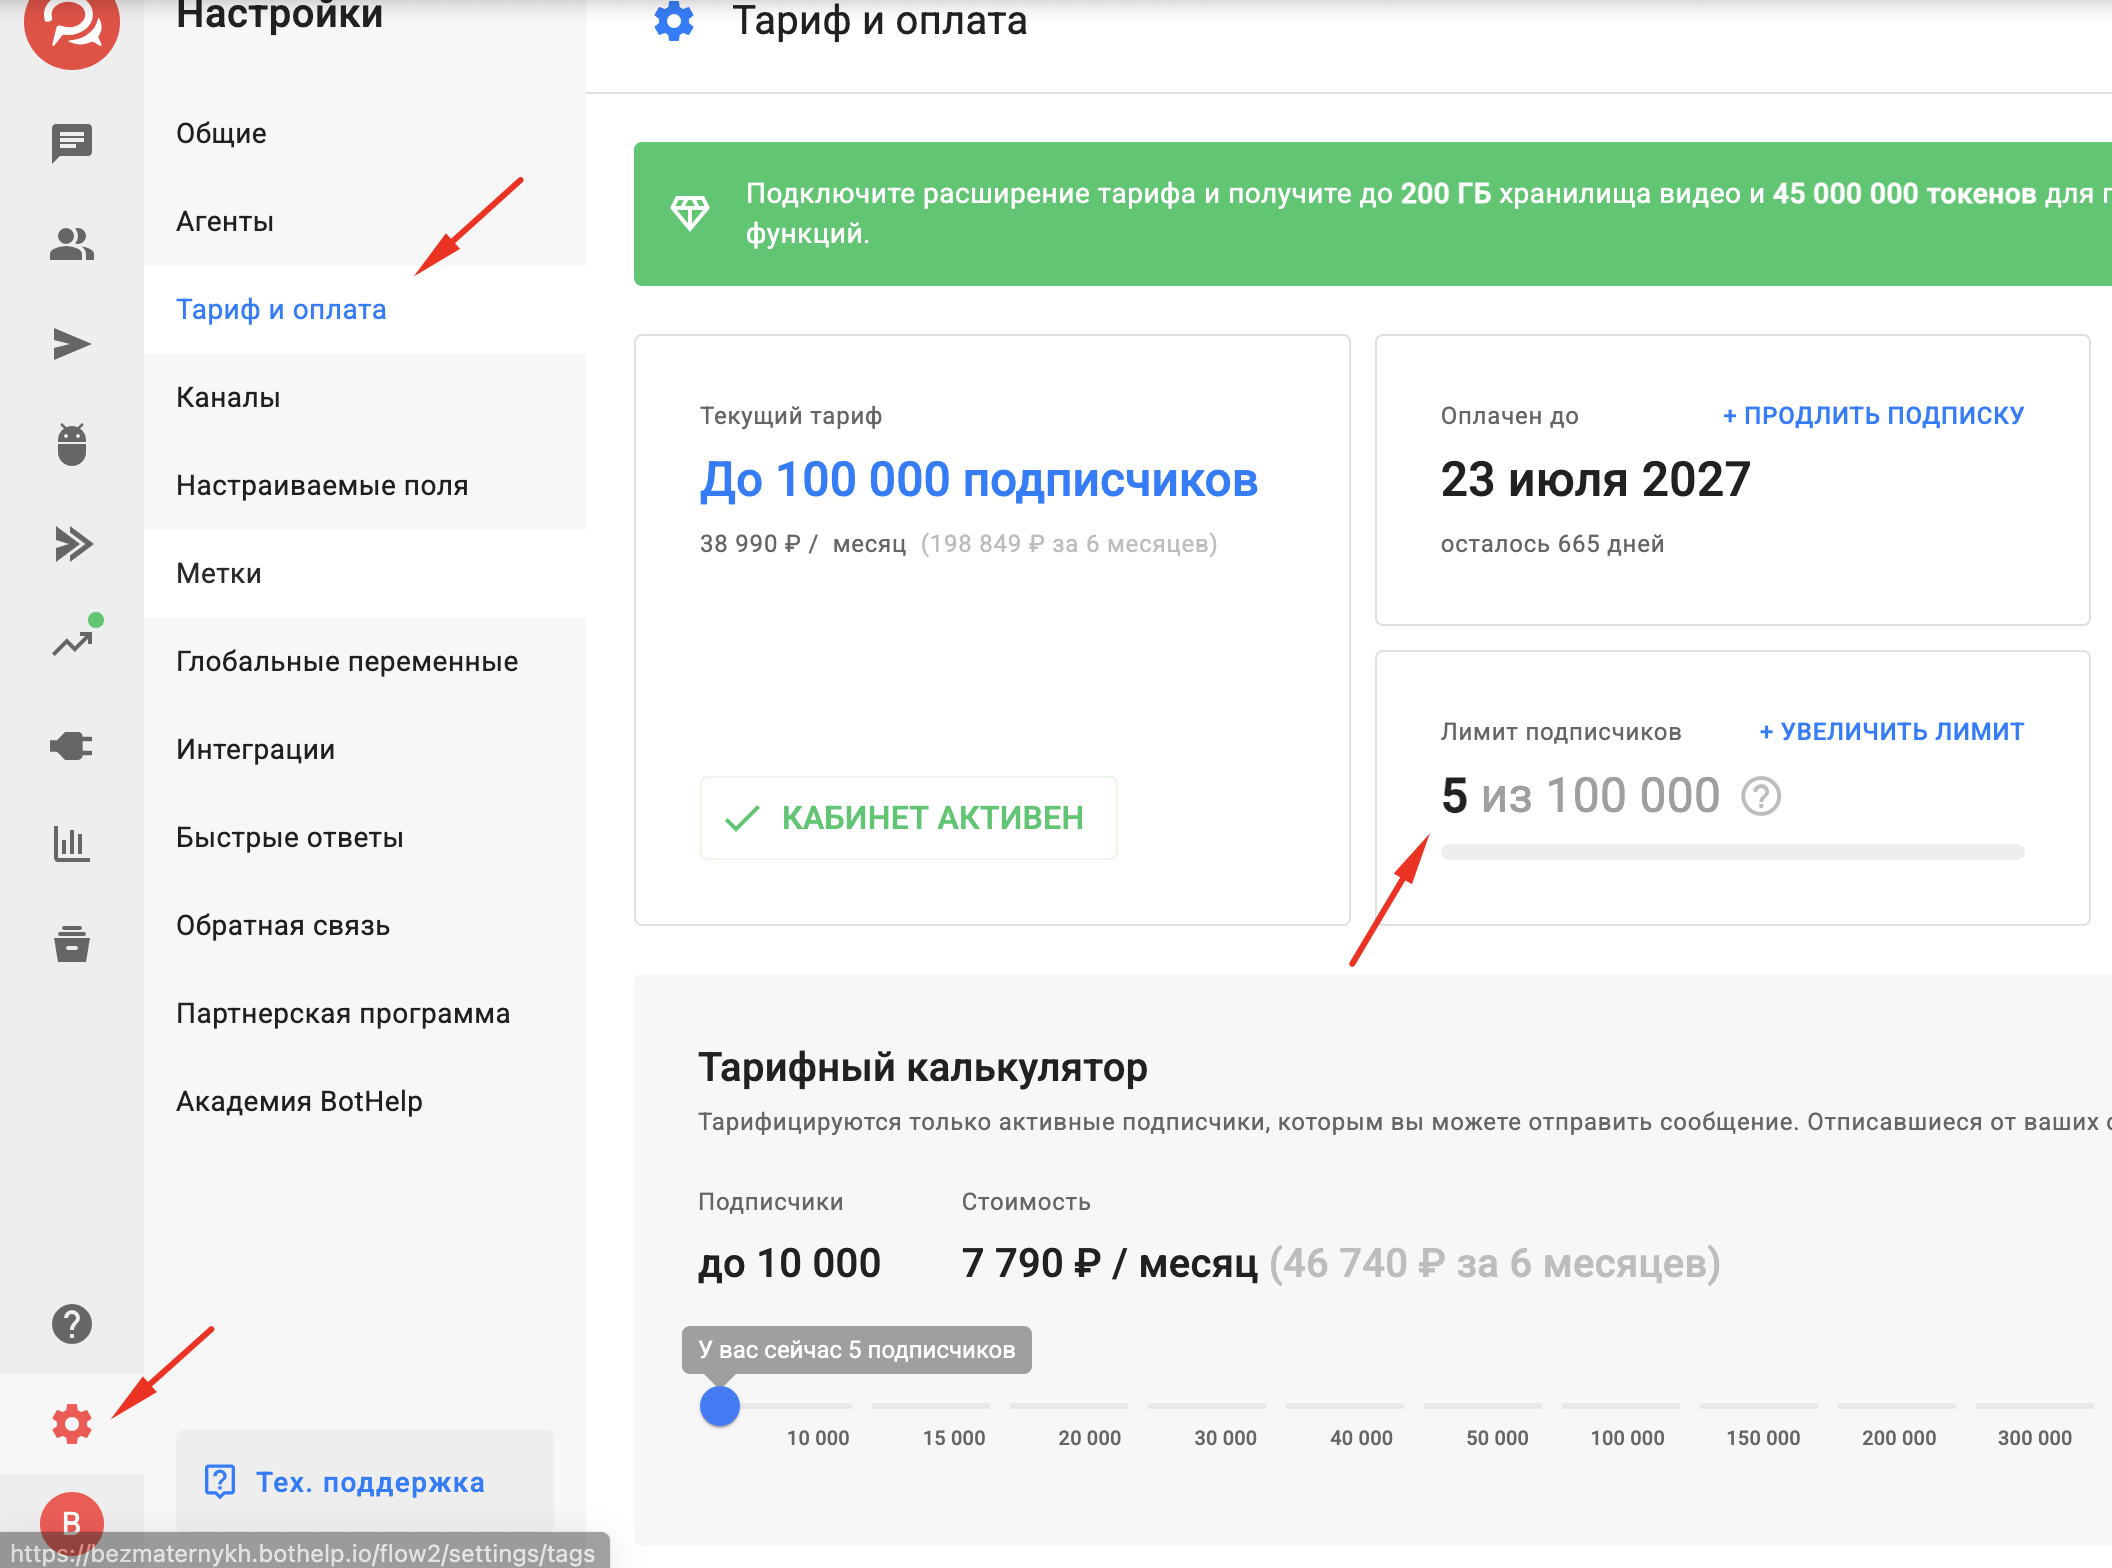Open the integrations plug icon
The image size is (2112, 1568).
(71, 745)
